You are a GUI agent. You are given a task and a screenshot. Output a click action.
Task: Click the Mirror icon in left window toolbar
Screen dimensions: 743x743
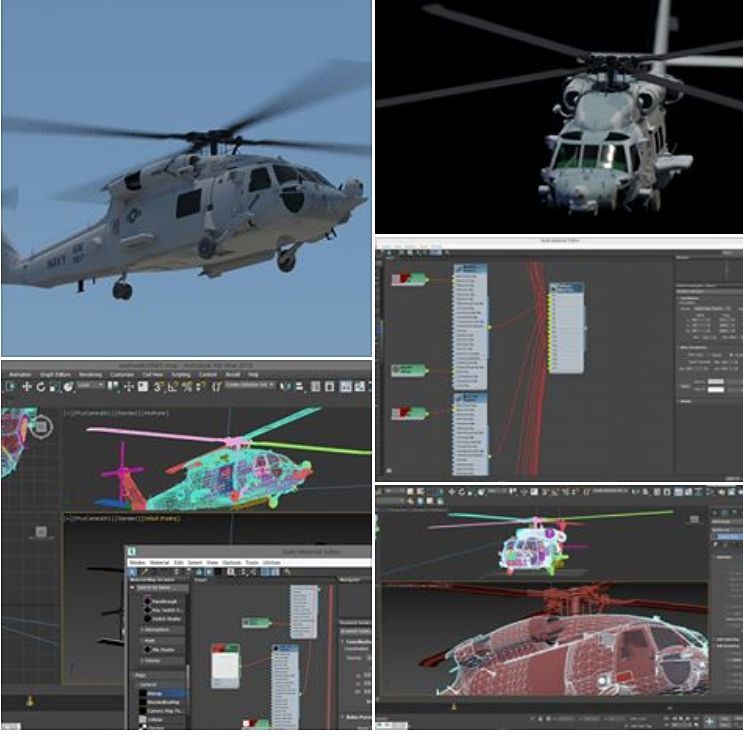(284, 387)
